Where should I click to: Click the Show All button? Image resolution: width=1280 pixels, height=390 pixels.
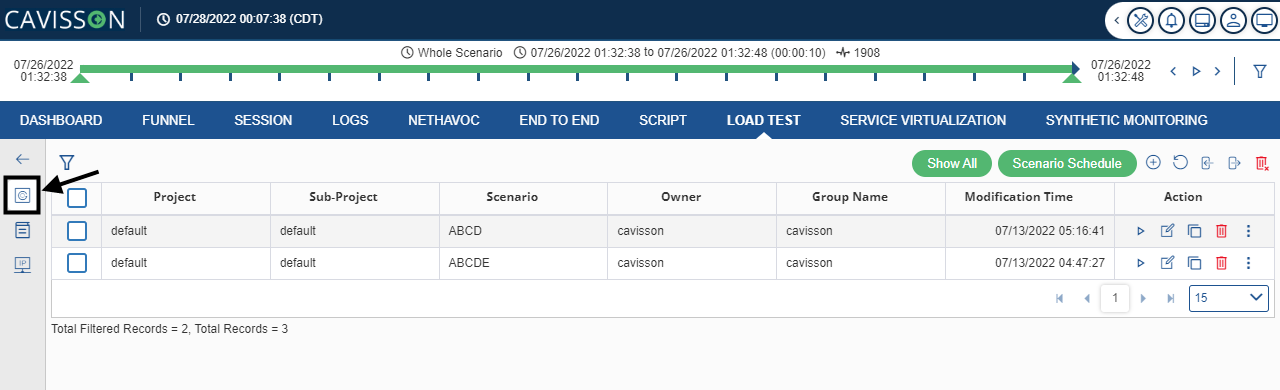(952, 163)
